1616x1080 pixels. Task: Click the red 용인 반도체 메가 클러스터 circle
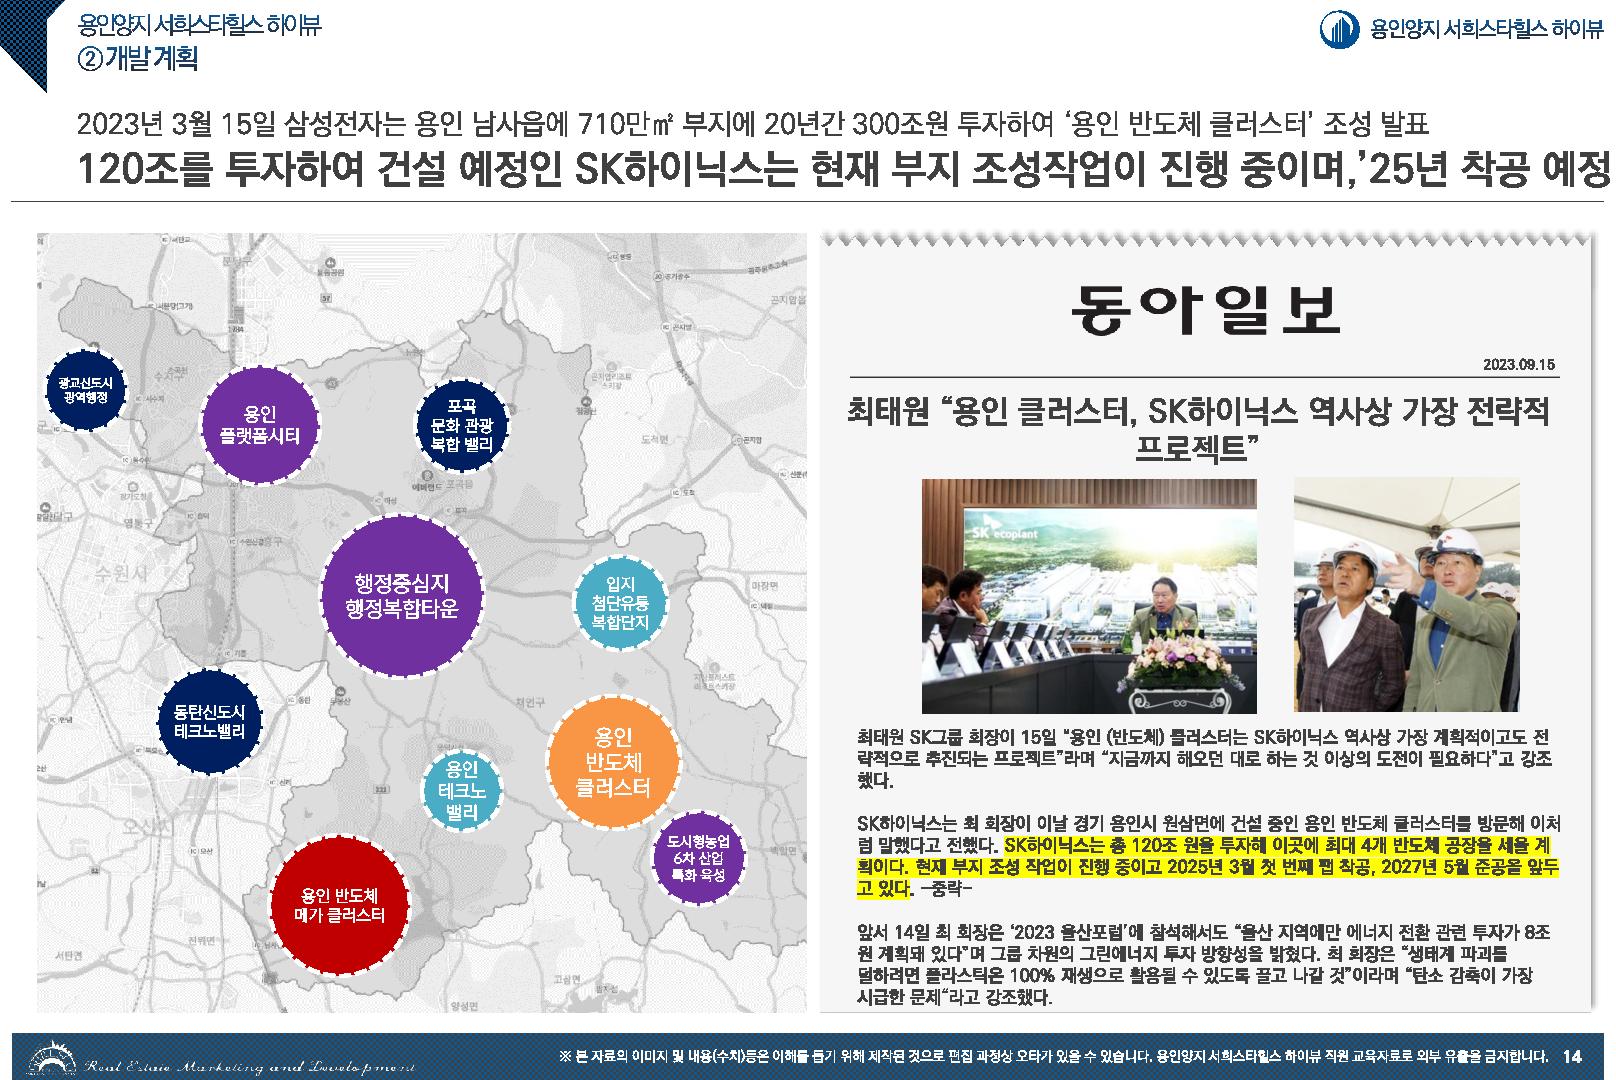point(338,904)
